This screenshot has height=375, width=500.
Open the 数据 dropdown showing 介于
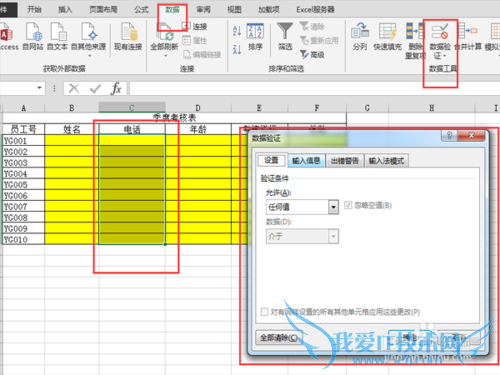[302, 236]
